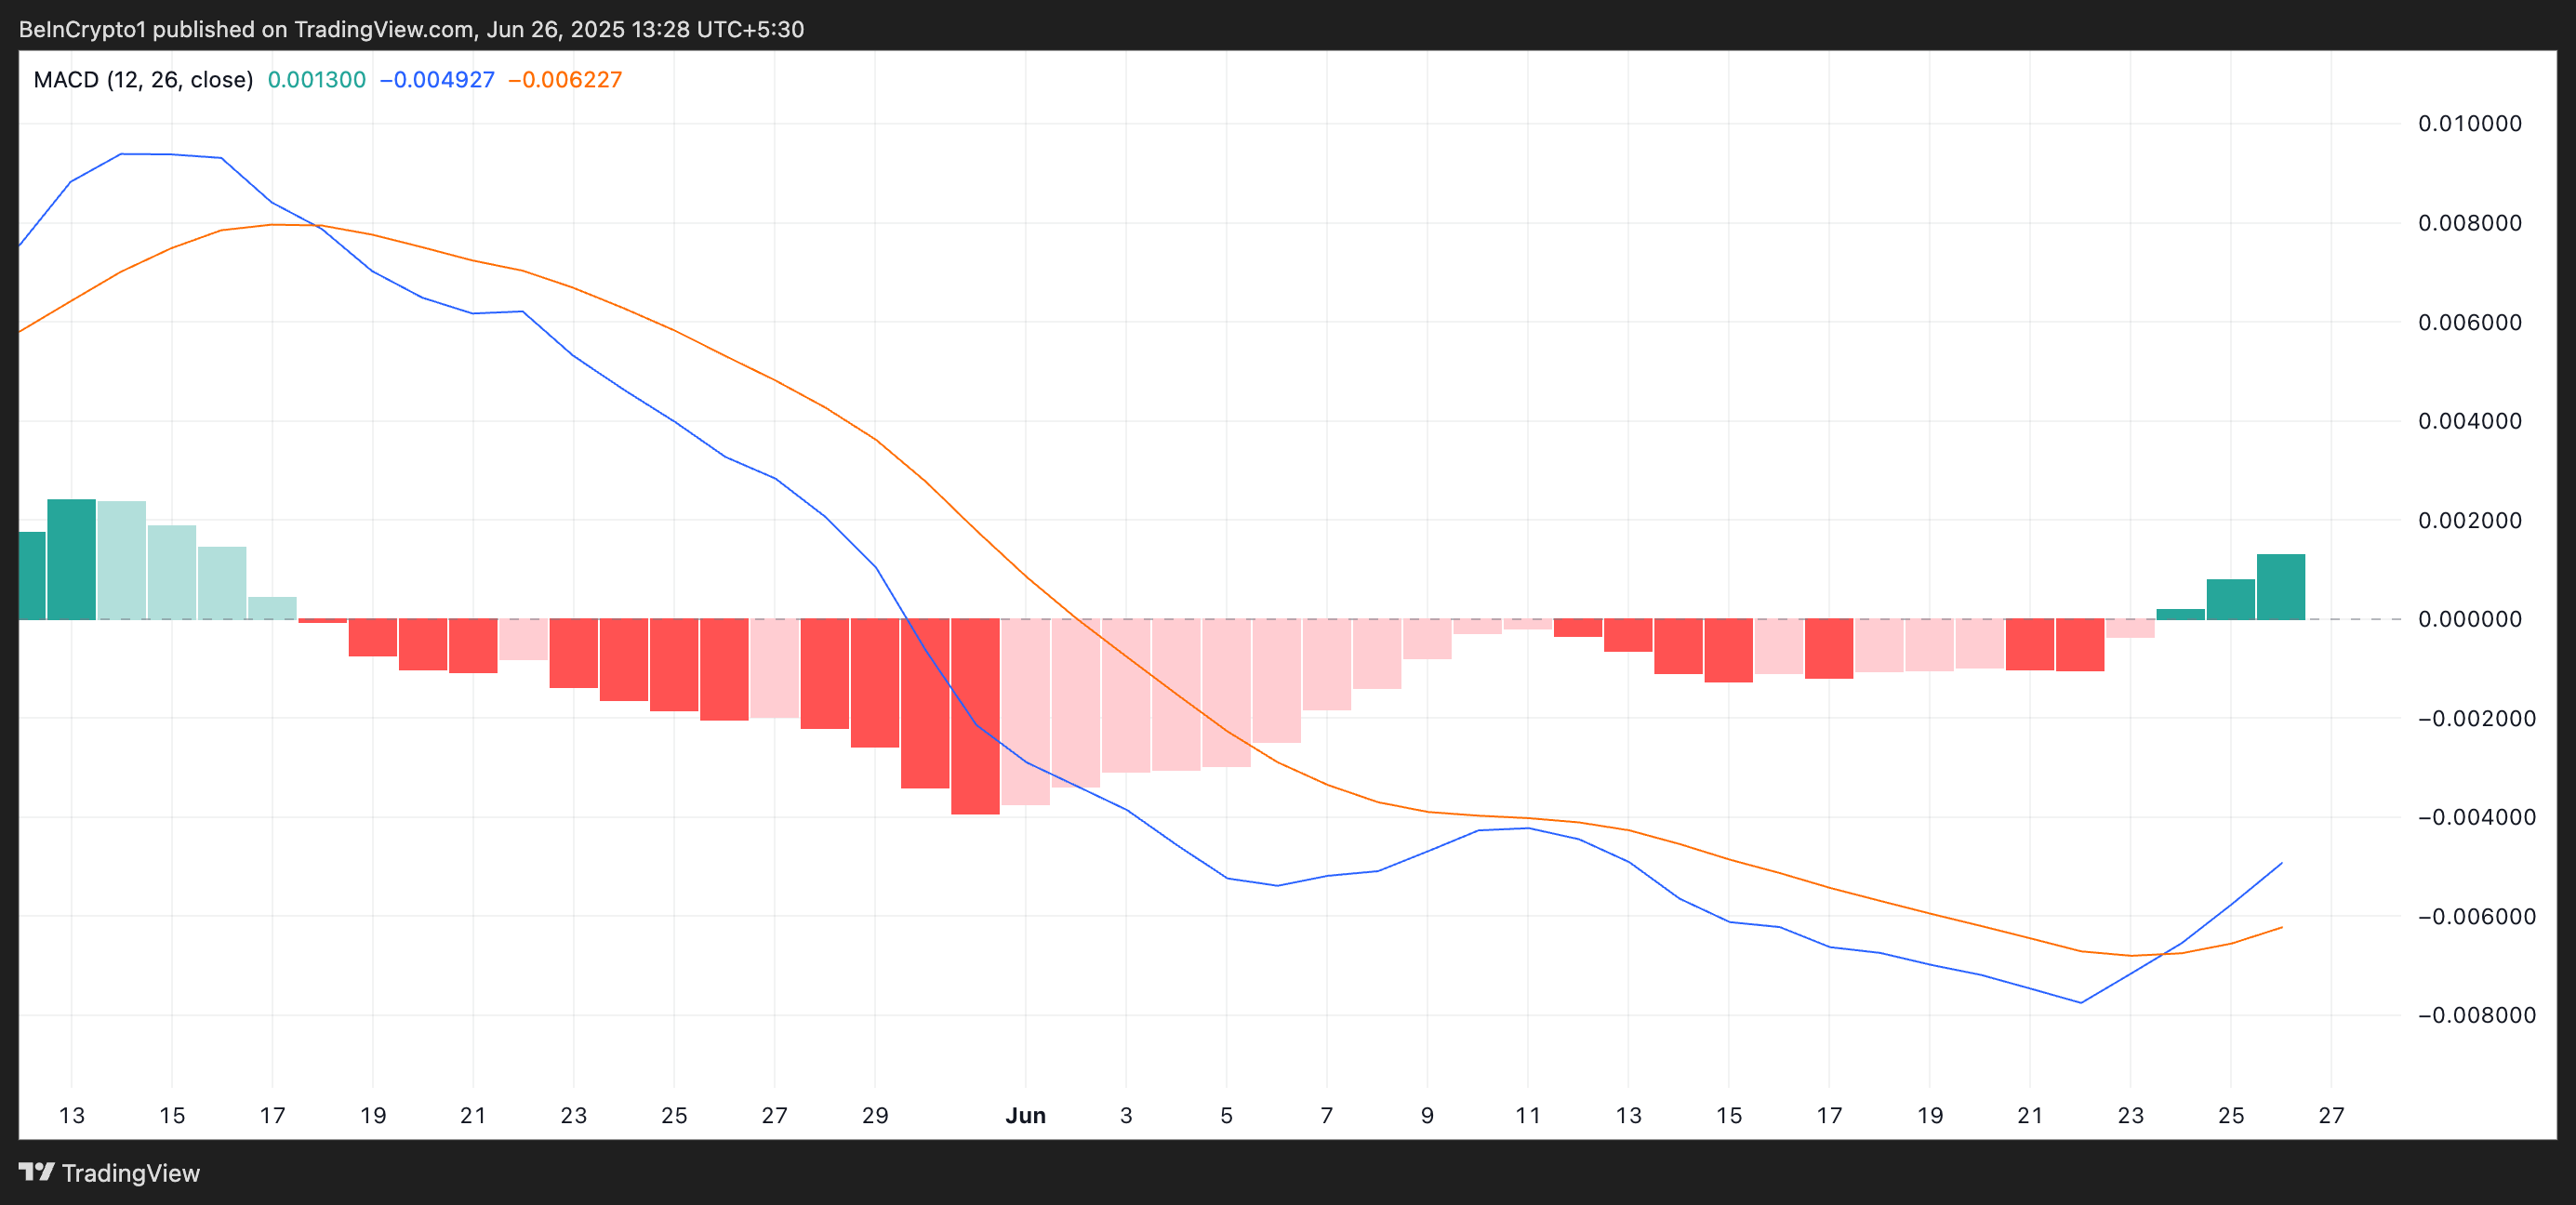Click the orange signal value -0.006227

click(x=565, y=79)
